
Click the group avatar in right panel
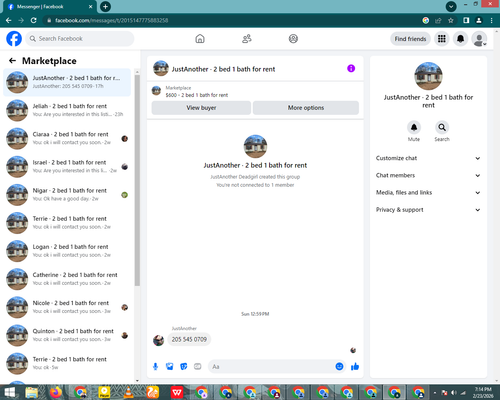(428, 76)
